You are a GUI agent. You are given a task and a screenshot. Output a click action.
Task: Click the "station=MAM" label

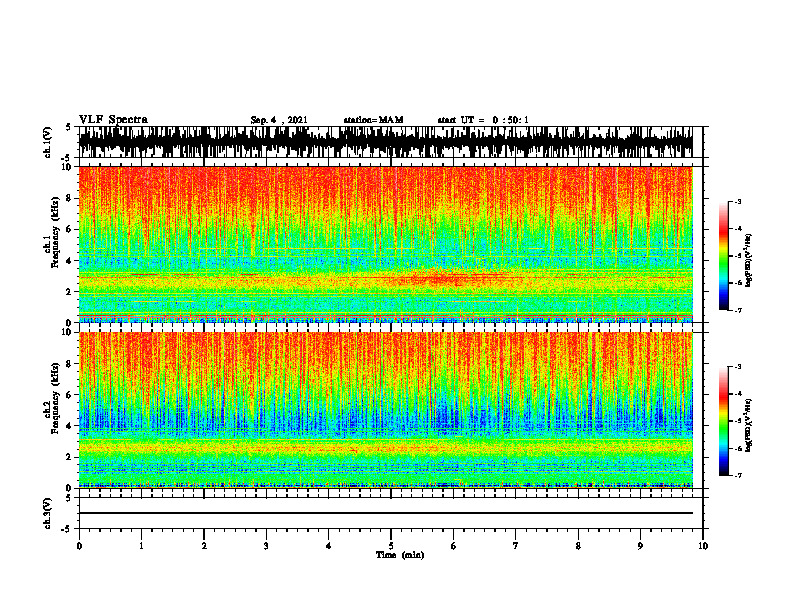tap(374, 120)
